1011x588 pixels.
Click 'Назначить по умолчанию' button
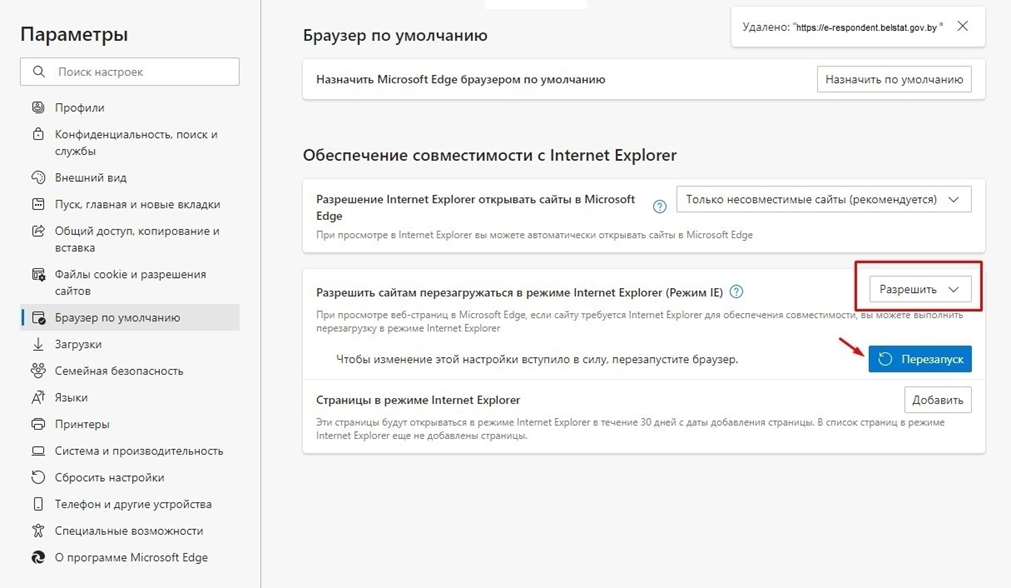[x=894, y=79]
